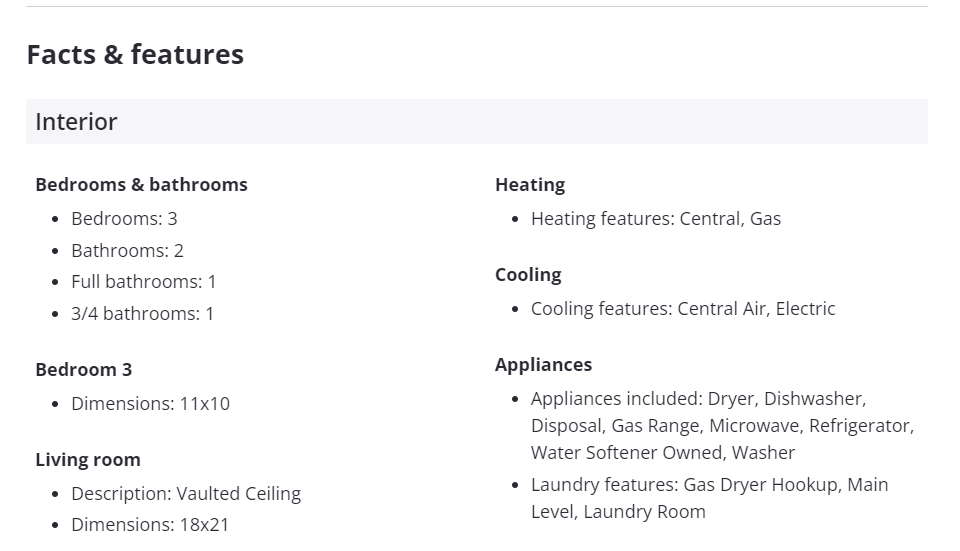Click the Bedrooms & bathrooms subheading

coord(141,185)
